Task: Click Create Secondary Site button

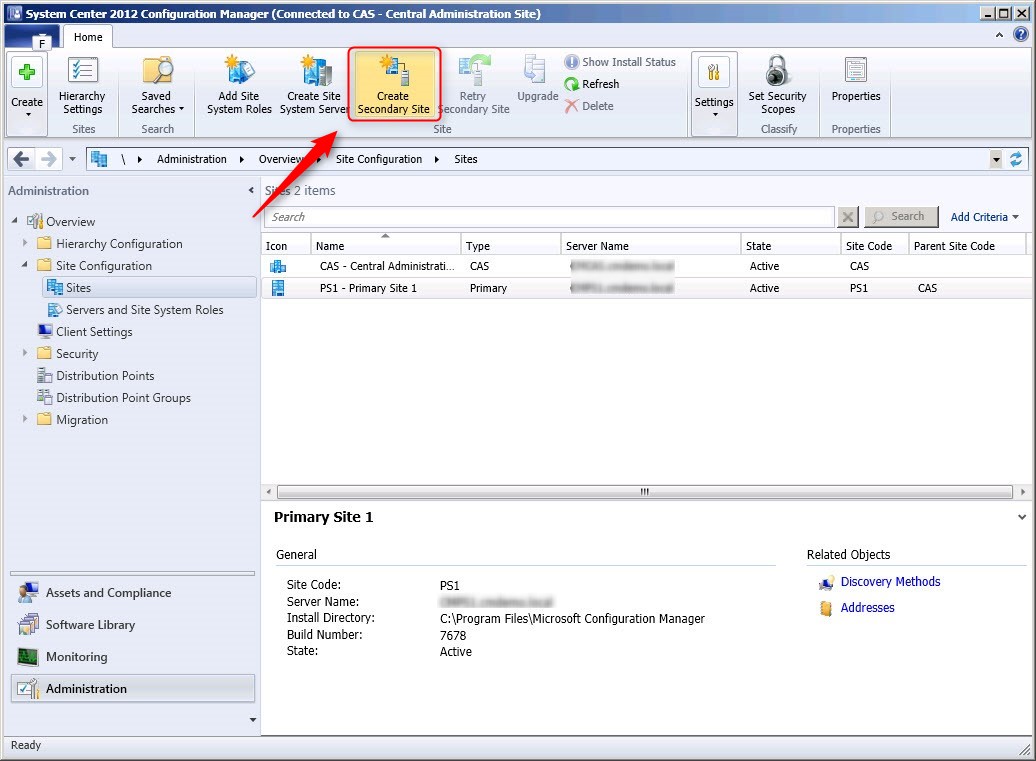Action: (394, 85)
